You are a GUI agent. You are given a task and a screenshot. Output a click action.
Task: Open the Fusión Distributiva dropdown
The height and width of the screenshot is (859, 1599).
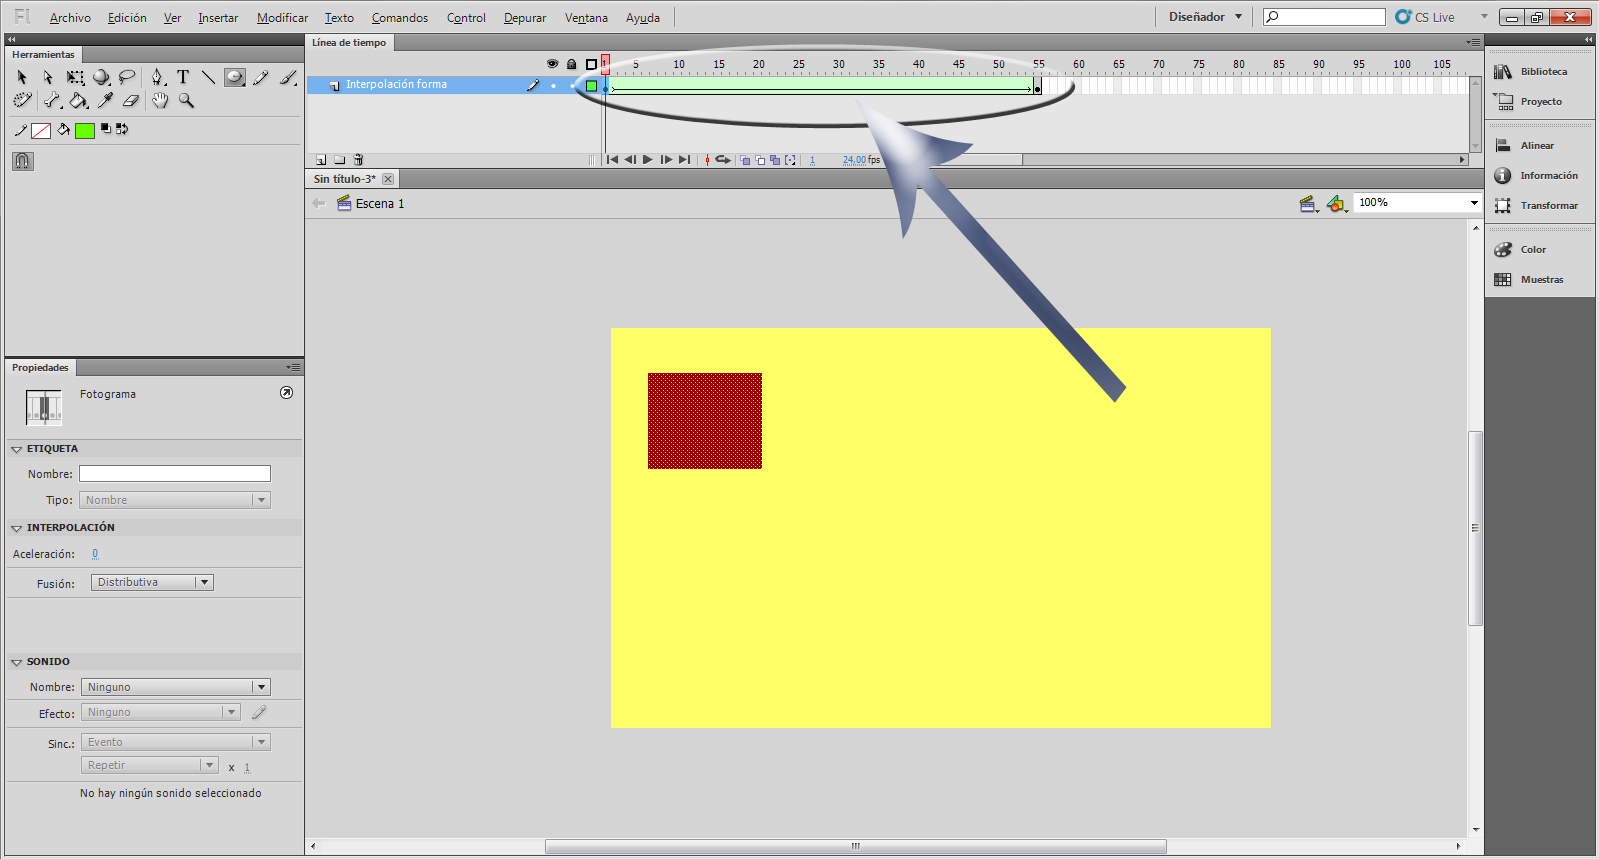[152, 582]
